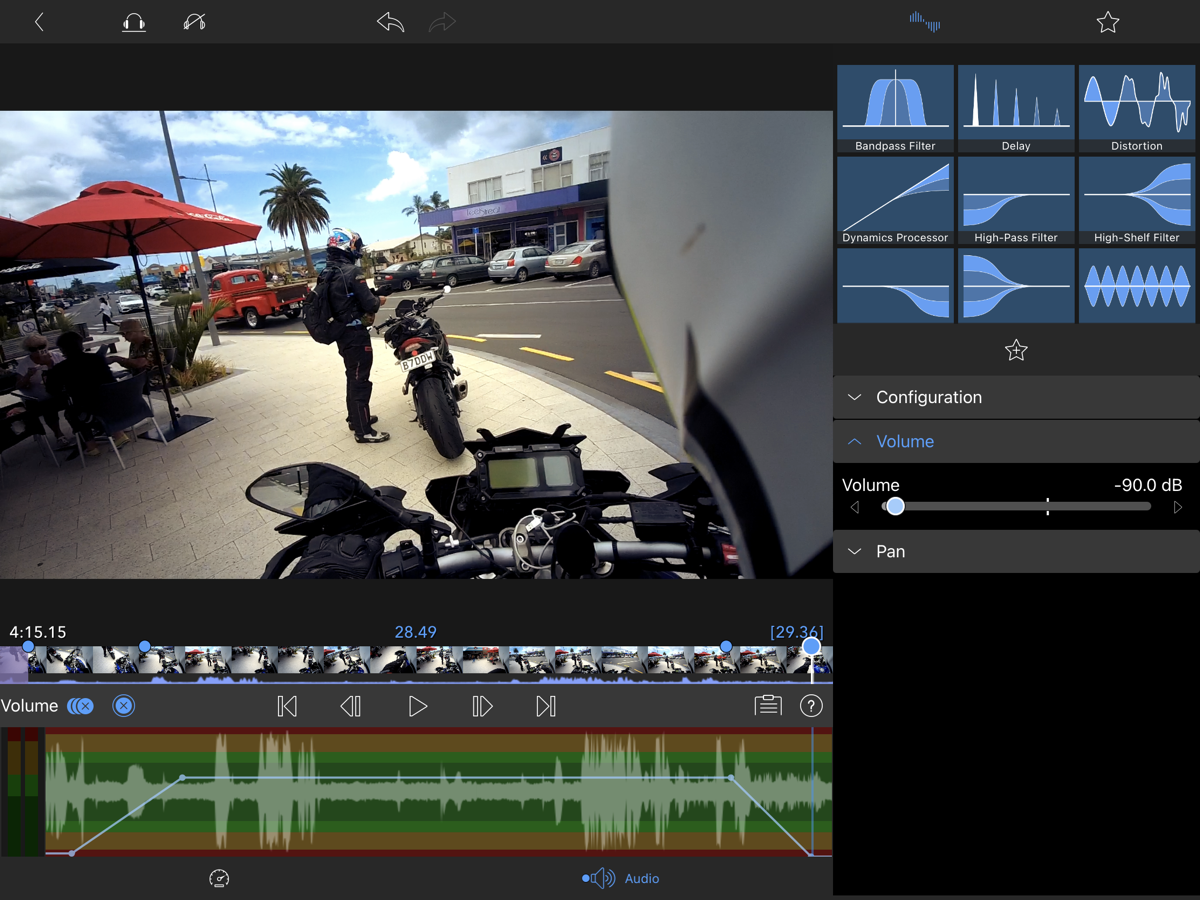Viewport: 1200px width, 900px height.
Task: Click the Volume slider thumb
Action: click(x=895, y=507)
